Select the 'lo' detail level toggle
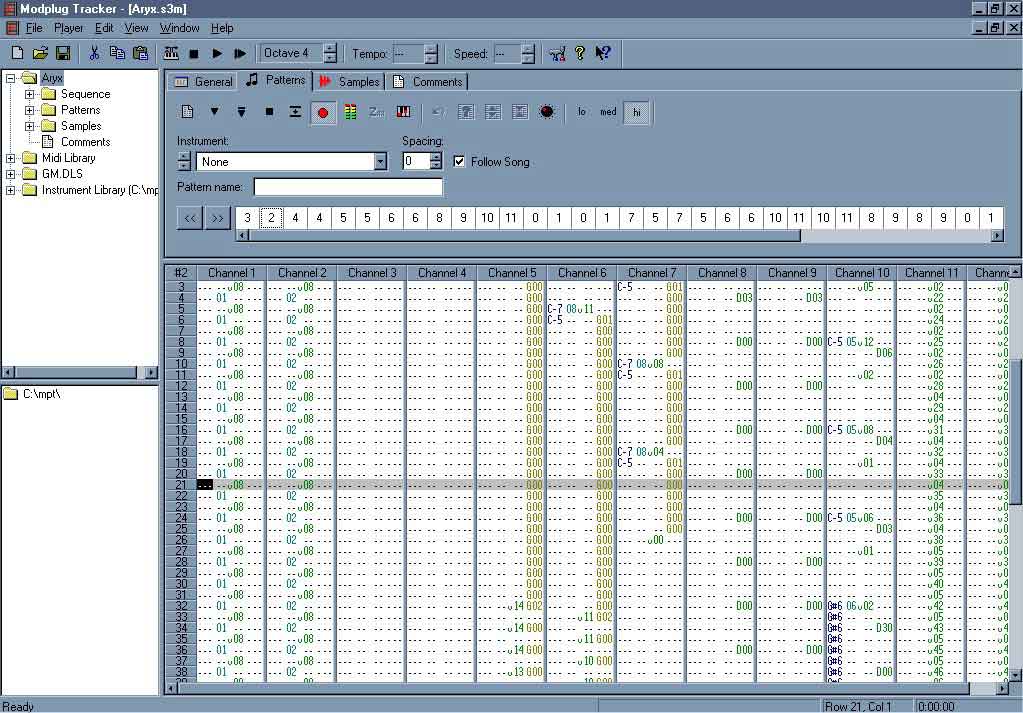This screenshot has height=713, width=1023. coord(582,112)
